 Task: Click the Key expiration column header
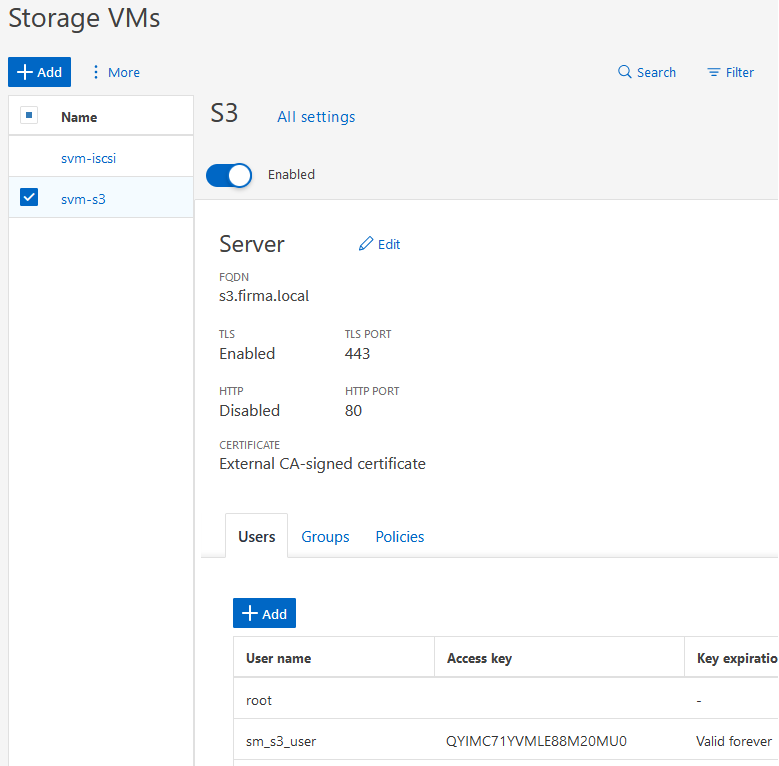[x=732, y=658]
